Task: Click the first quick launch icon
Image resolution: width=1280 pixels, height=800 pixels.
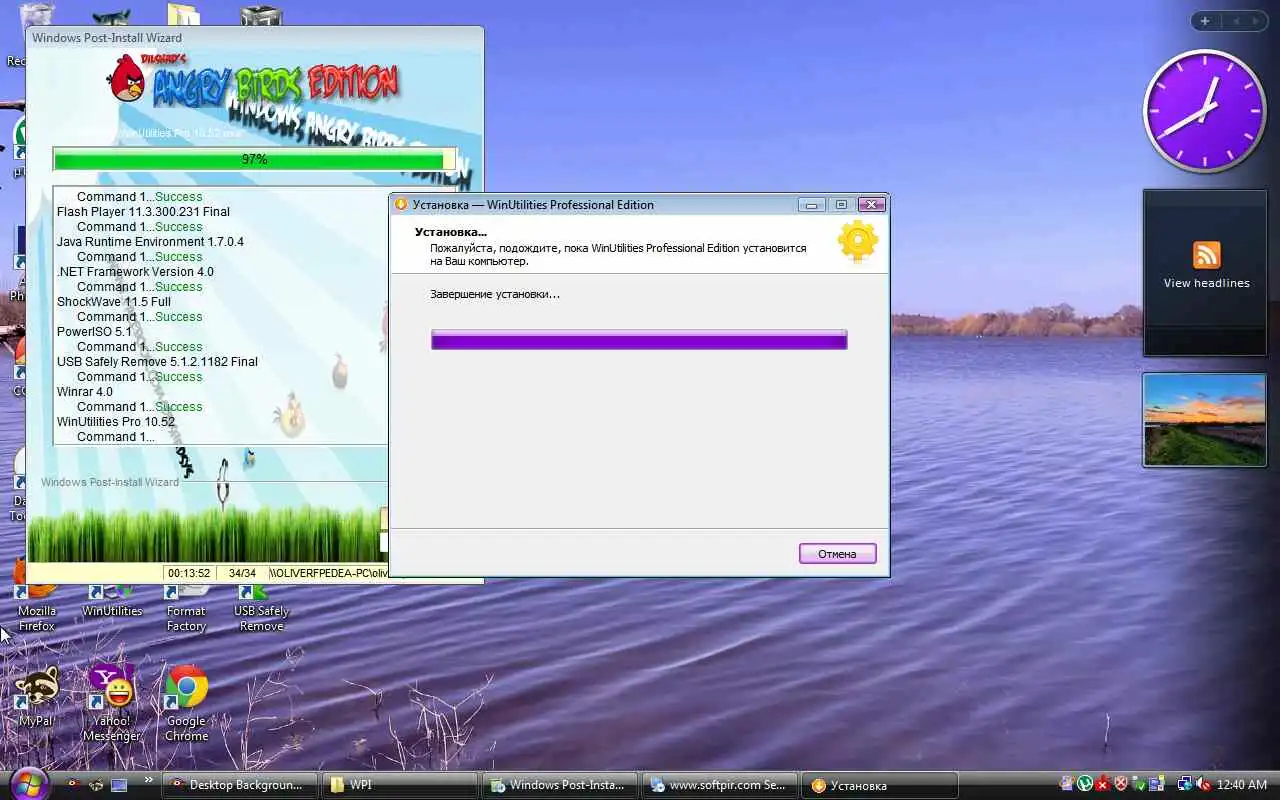Action: [x=75, y=785]
